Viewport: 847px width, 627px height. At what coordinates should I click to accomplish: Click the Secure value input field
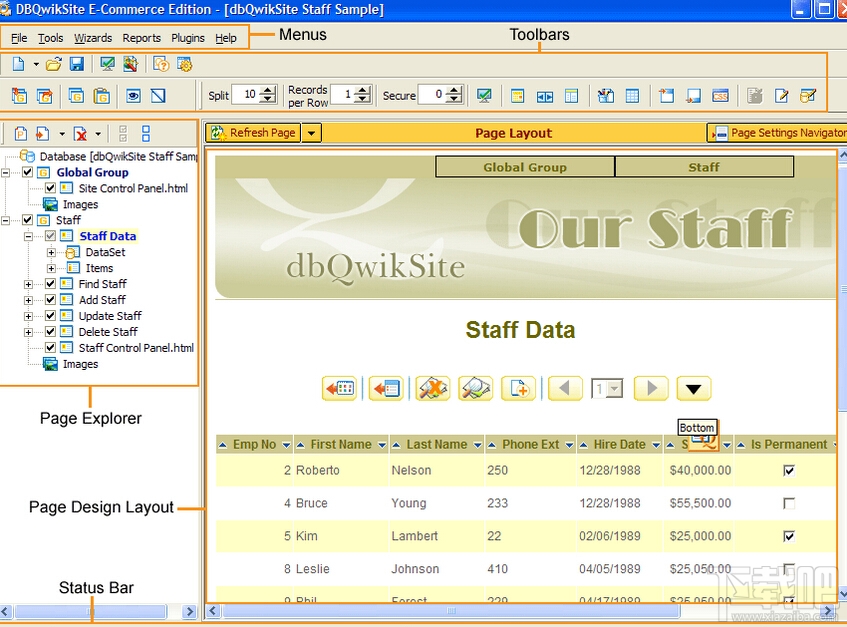point(432,95)
